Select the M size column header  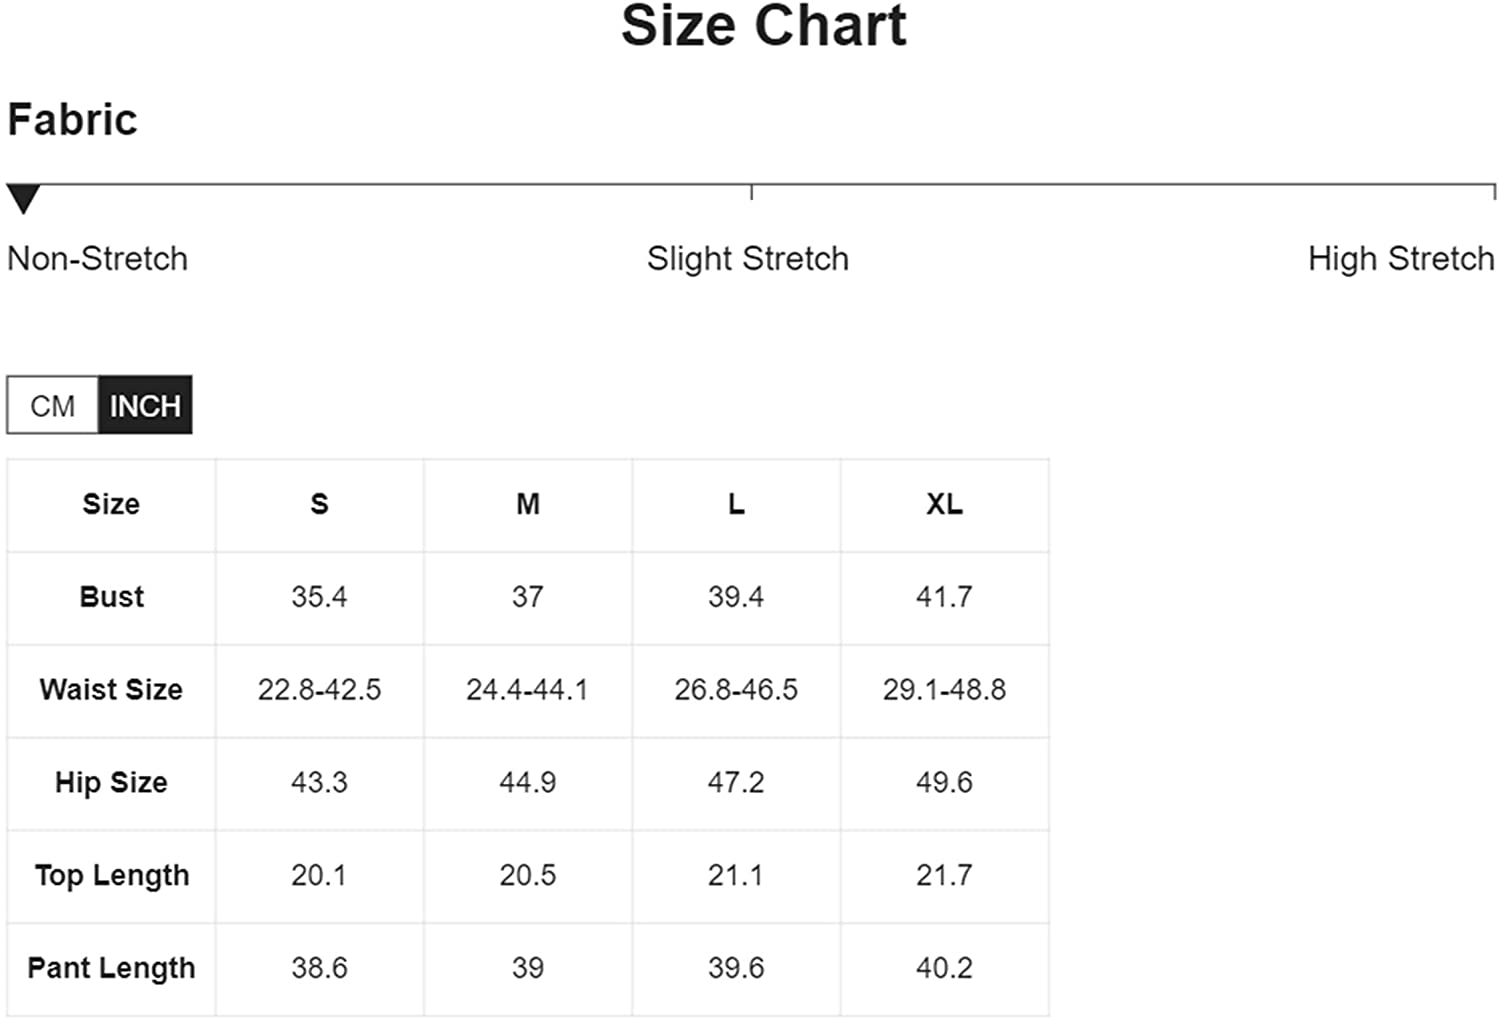click(528, 504)
